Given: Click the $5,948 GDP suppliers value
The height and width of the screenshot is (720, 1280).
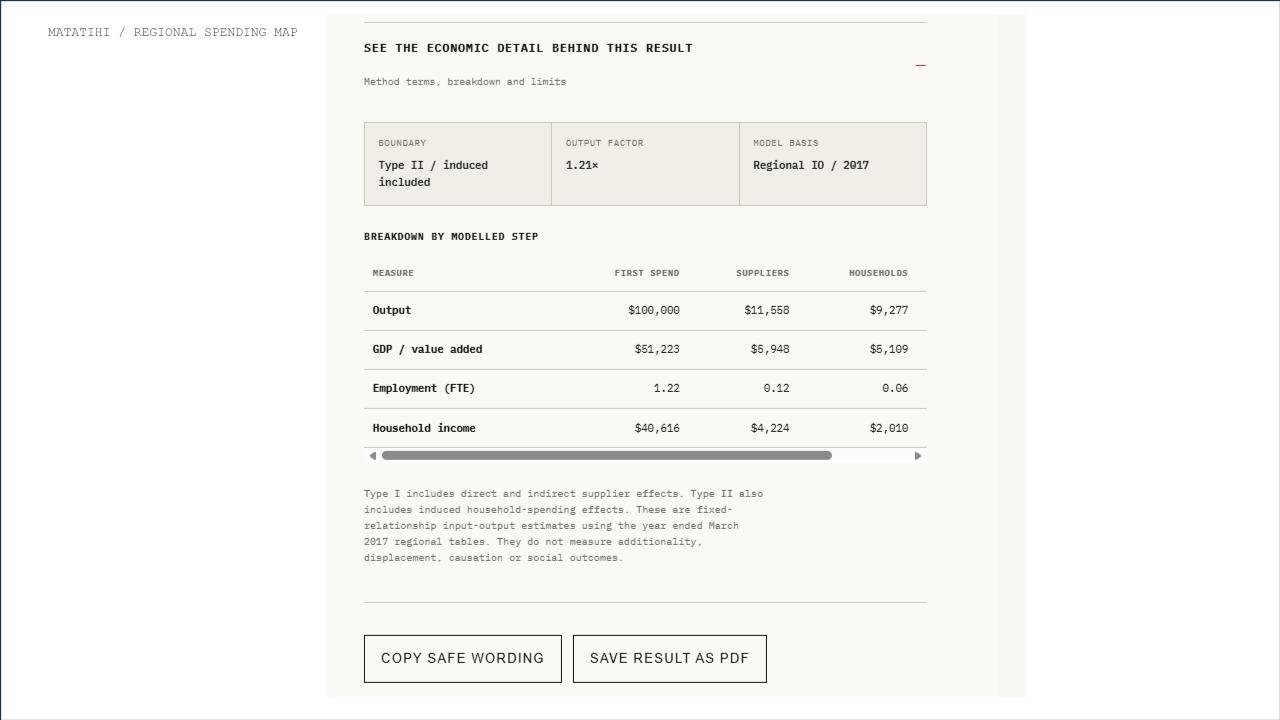Looking at the screenshot, I should [770, 350].
